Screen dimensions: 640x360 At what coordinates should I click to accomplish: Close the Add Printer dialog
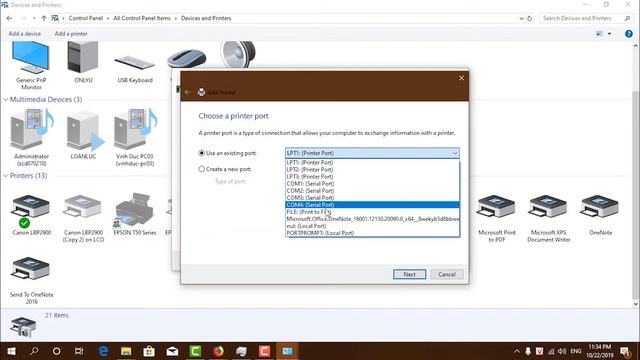[x=461, y=78]
